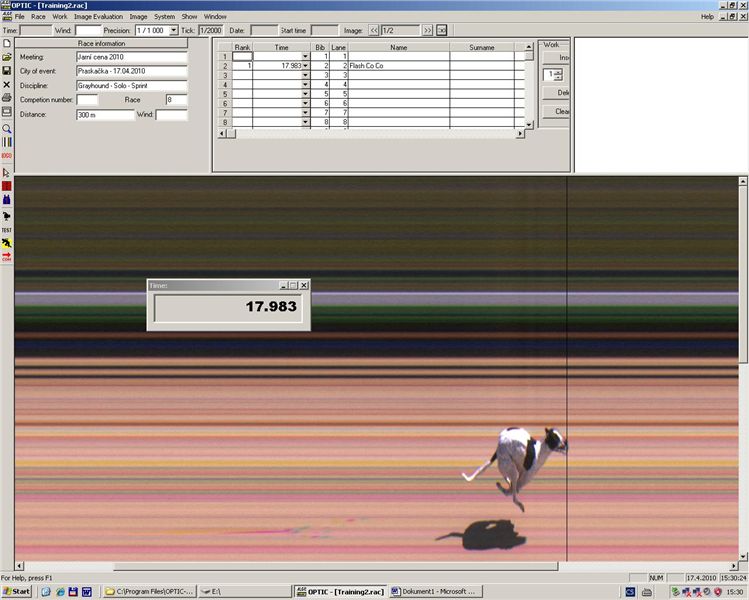The image size is (749, 600).
Task: Click the Del button in Work panel
Action: click(x=556, y=93)
